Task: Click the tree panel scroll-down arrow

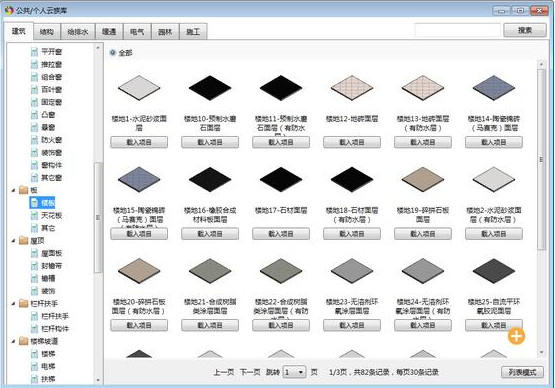Action: tap(98, 380)
